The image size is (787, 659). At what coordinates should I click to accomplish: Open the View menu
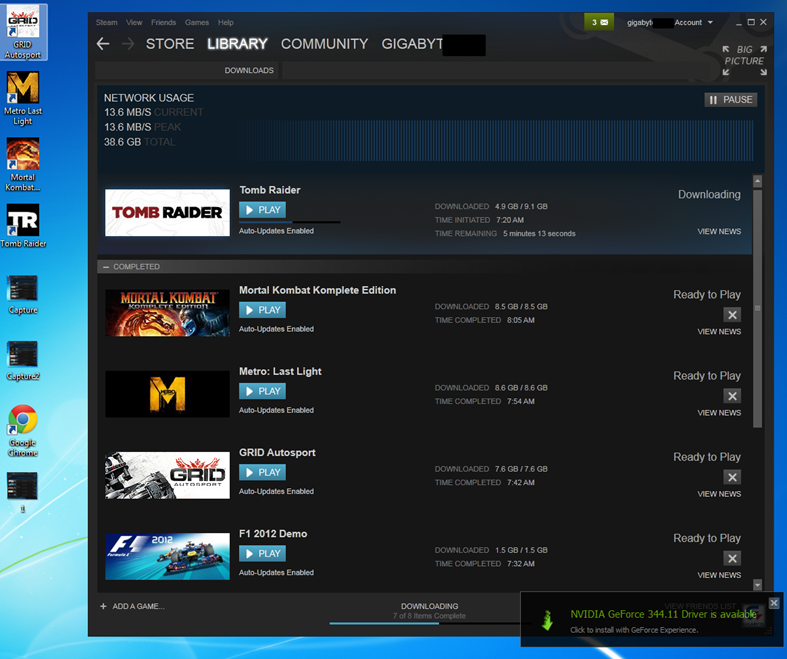[134, 23]
